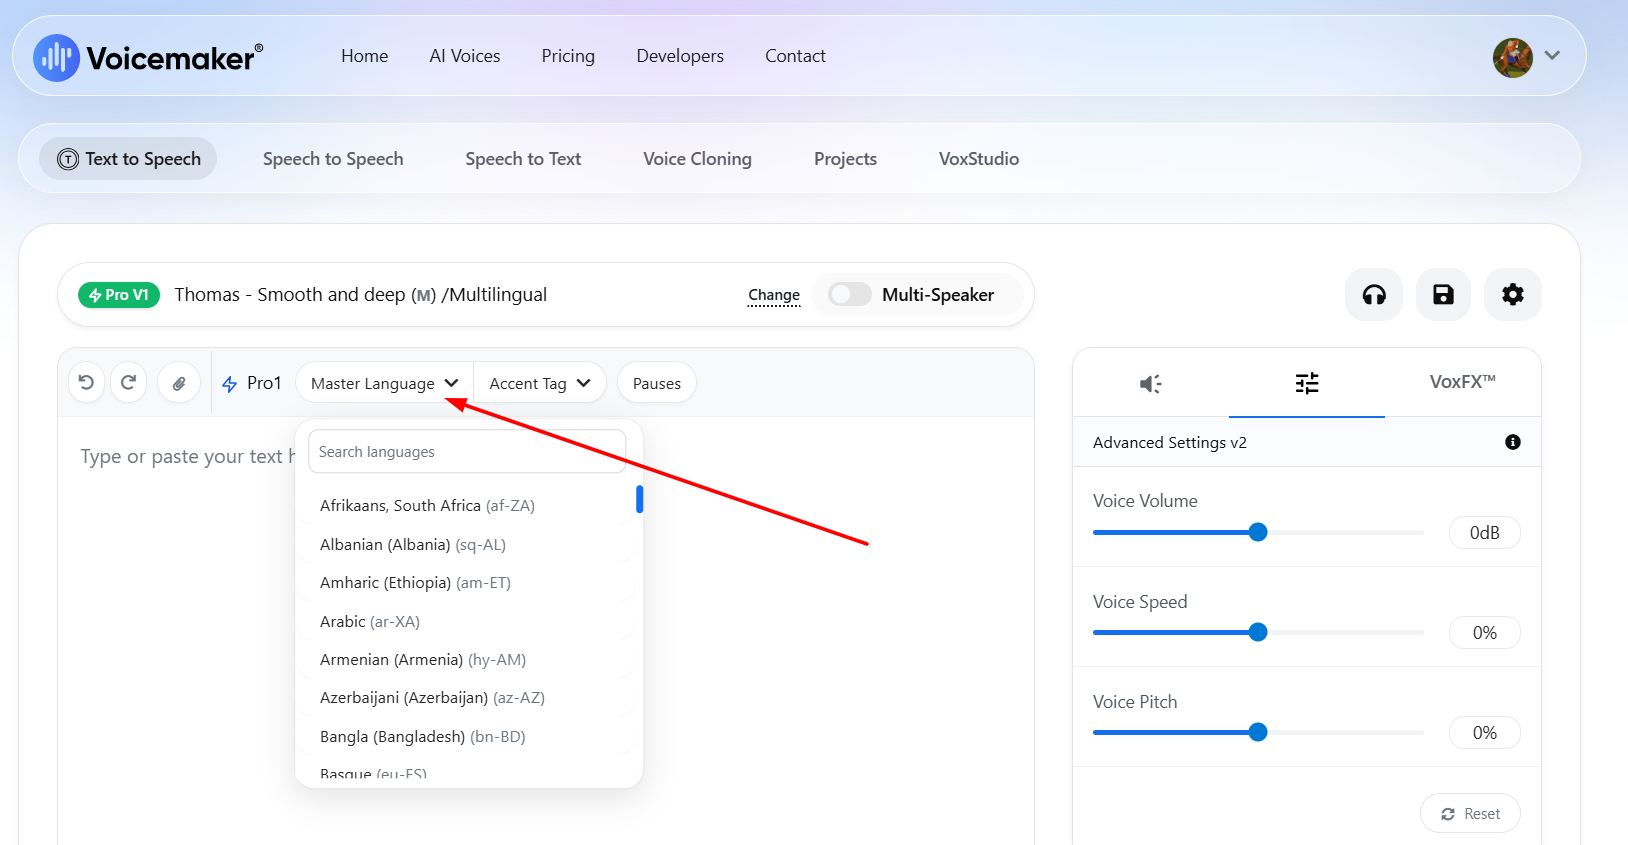Open the user profile avatar

(1513, 58)
